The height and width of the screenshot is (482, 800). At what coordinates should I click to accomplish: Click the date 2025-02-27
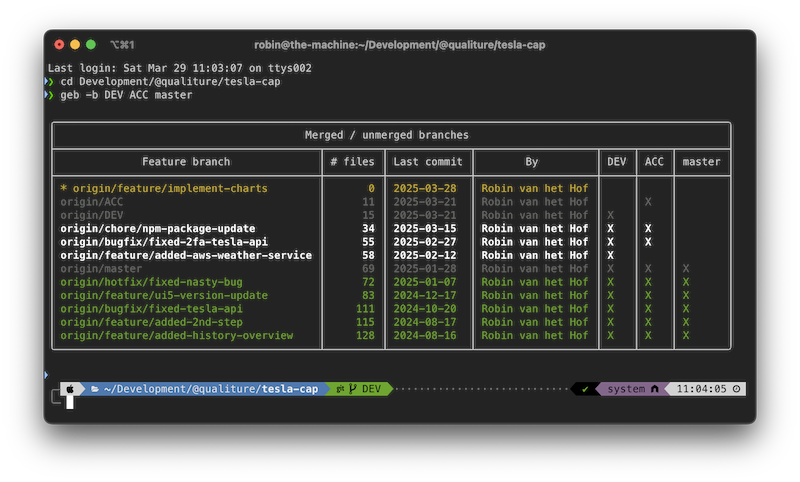(x=424, y=242)
